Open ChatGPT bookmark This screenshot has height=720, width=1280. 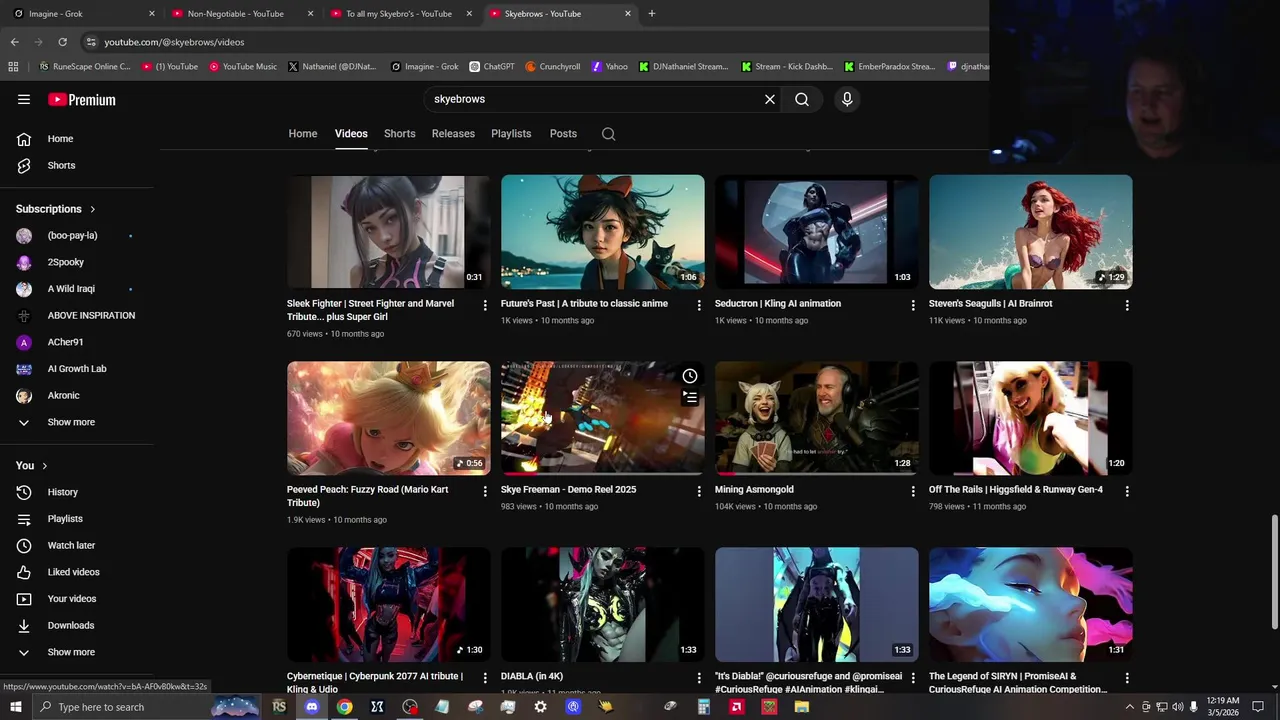[x=492, y=67]
